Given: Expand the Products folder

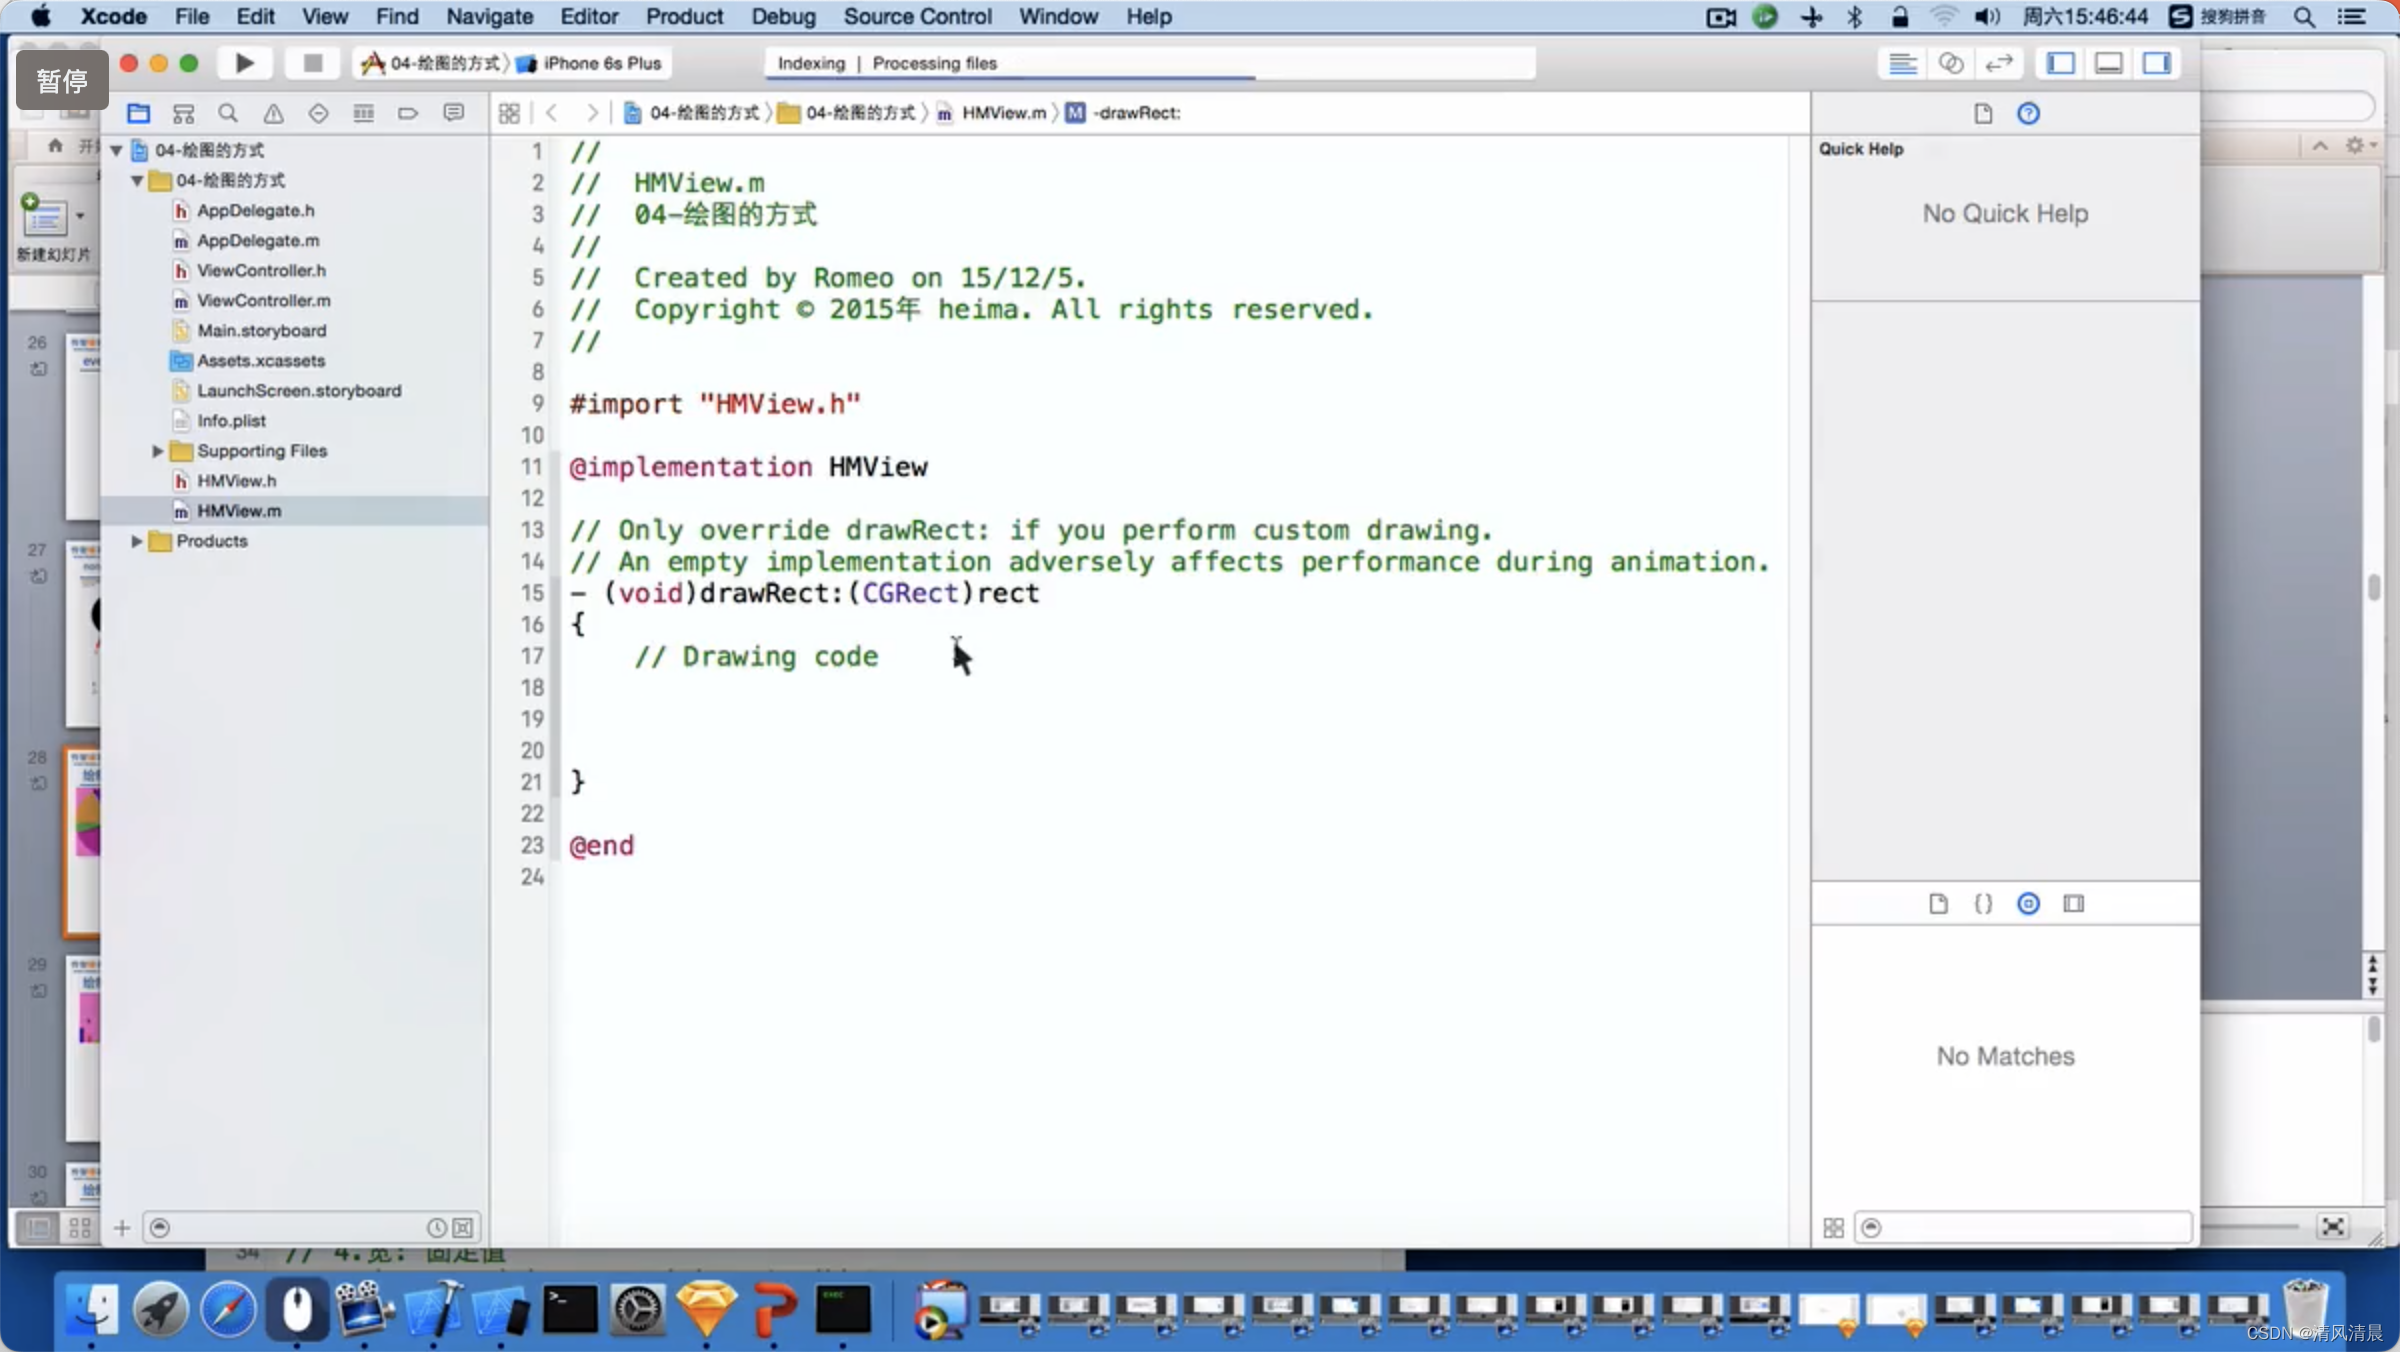Looking at the screenshot, I should click(137, 541).
